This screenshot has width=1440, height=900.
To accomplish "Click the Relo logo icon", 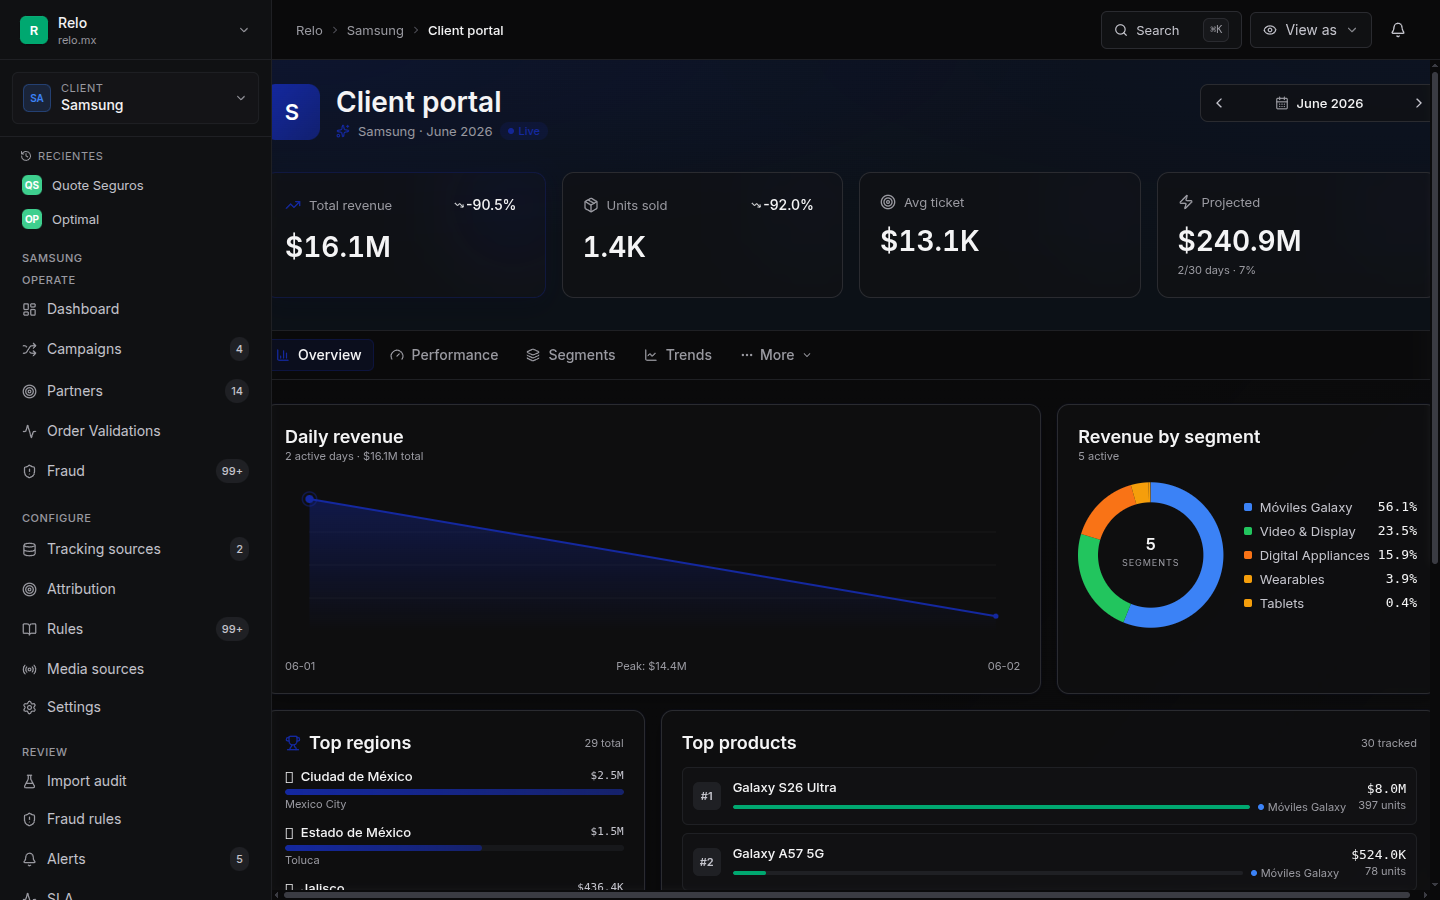I will pos(34,30).
